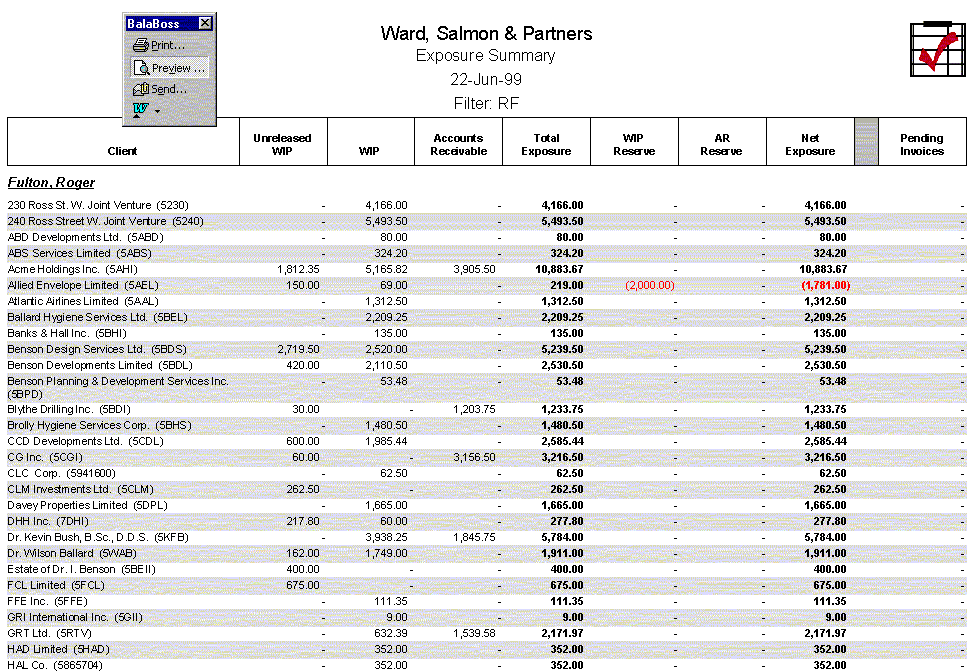
Task: Click the Net Exposure column header
Action: pos(810,144)
